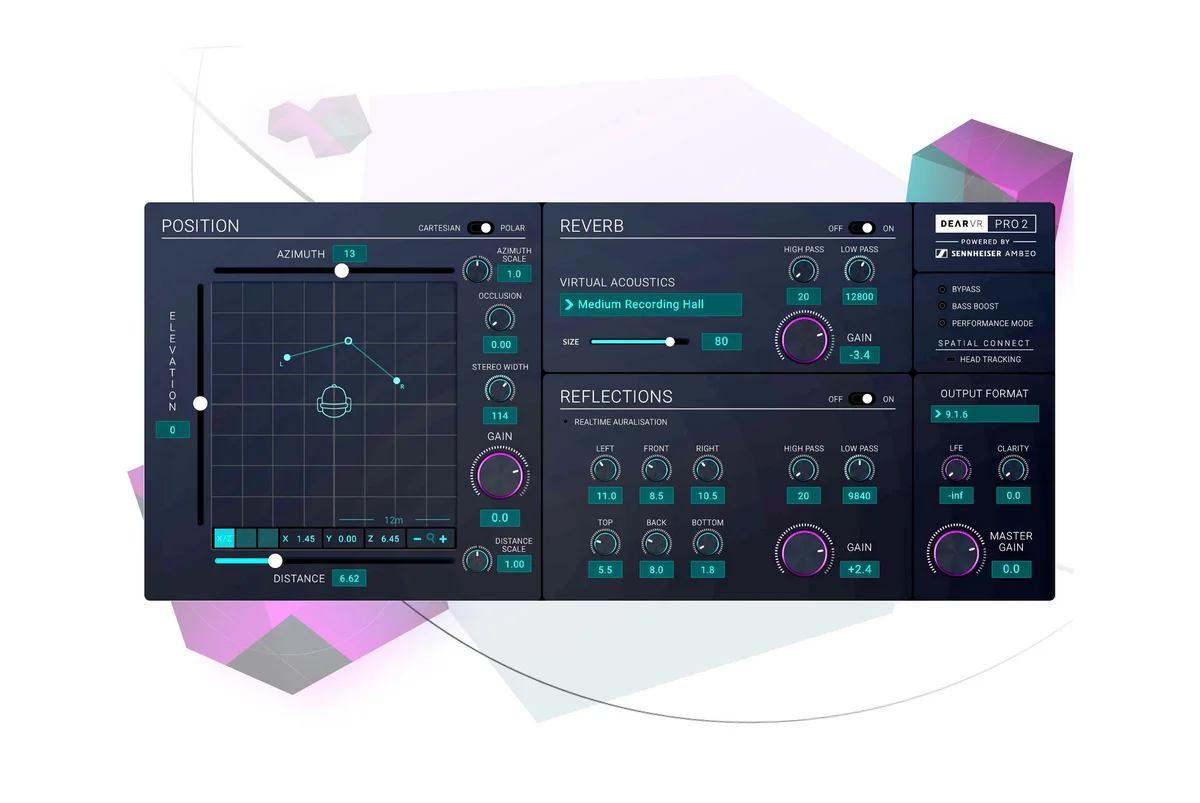The height and width of the screenshot is (803, 1200).
Task: Click the Reflections Right knob
Action: click(707, 469)
